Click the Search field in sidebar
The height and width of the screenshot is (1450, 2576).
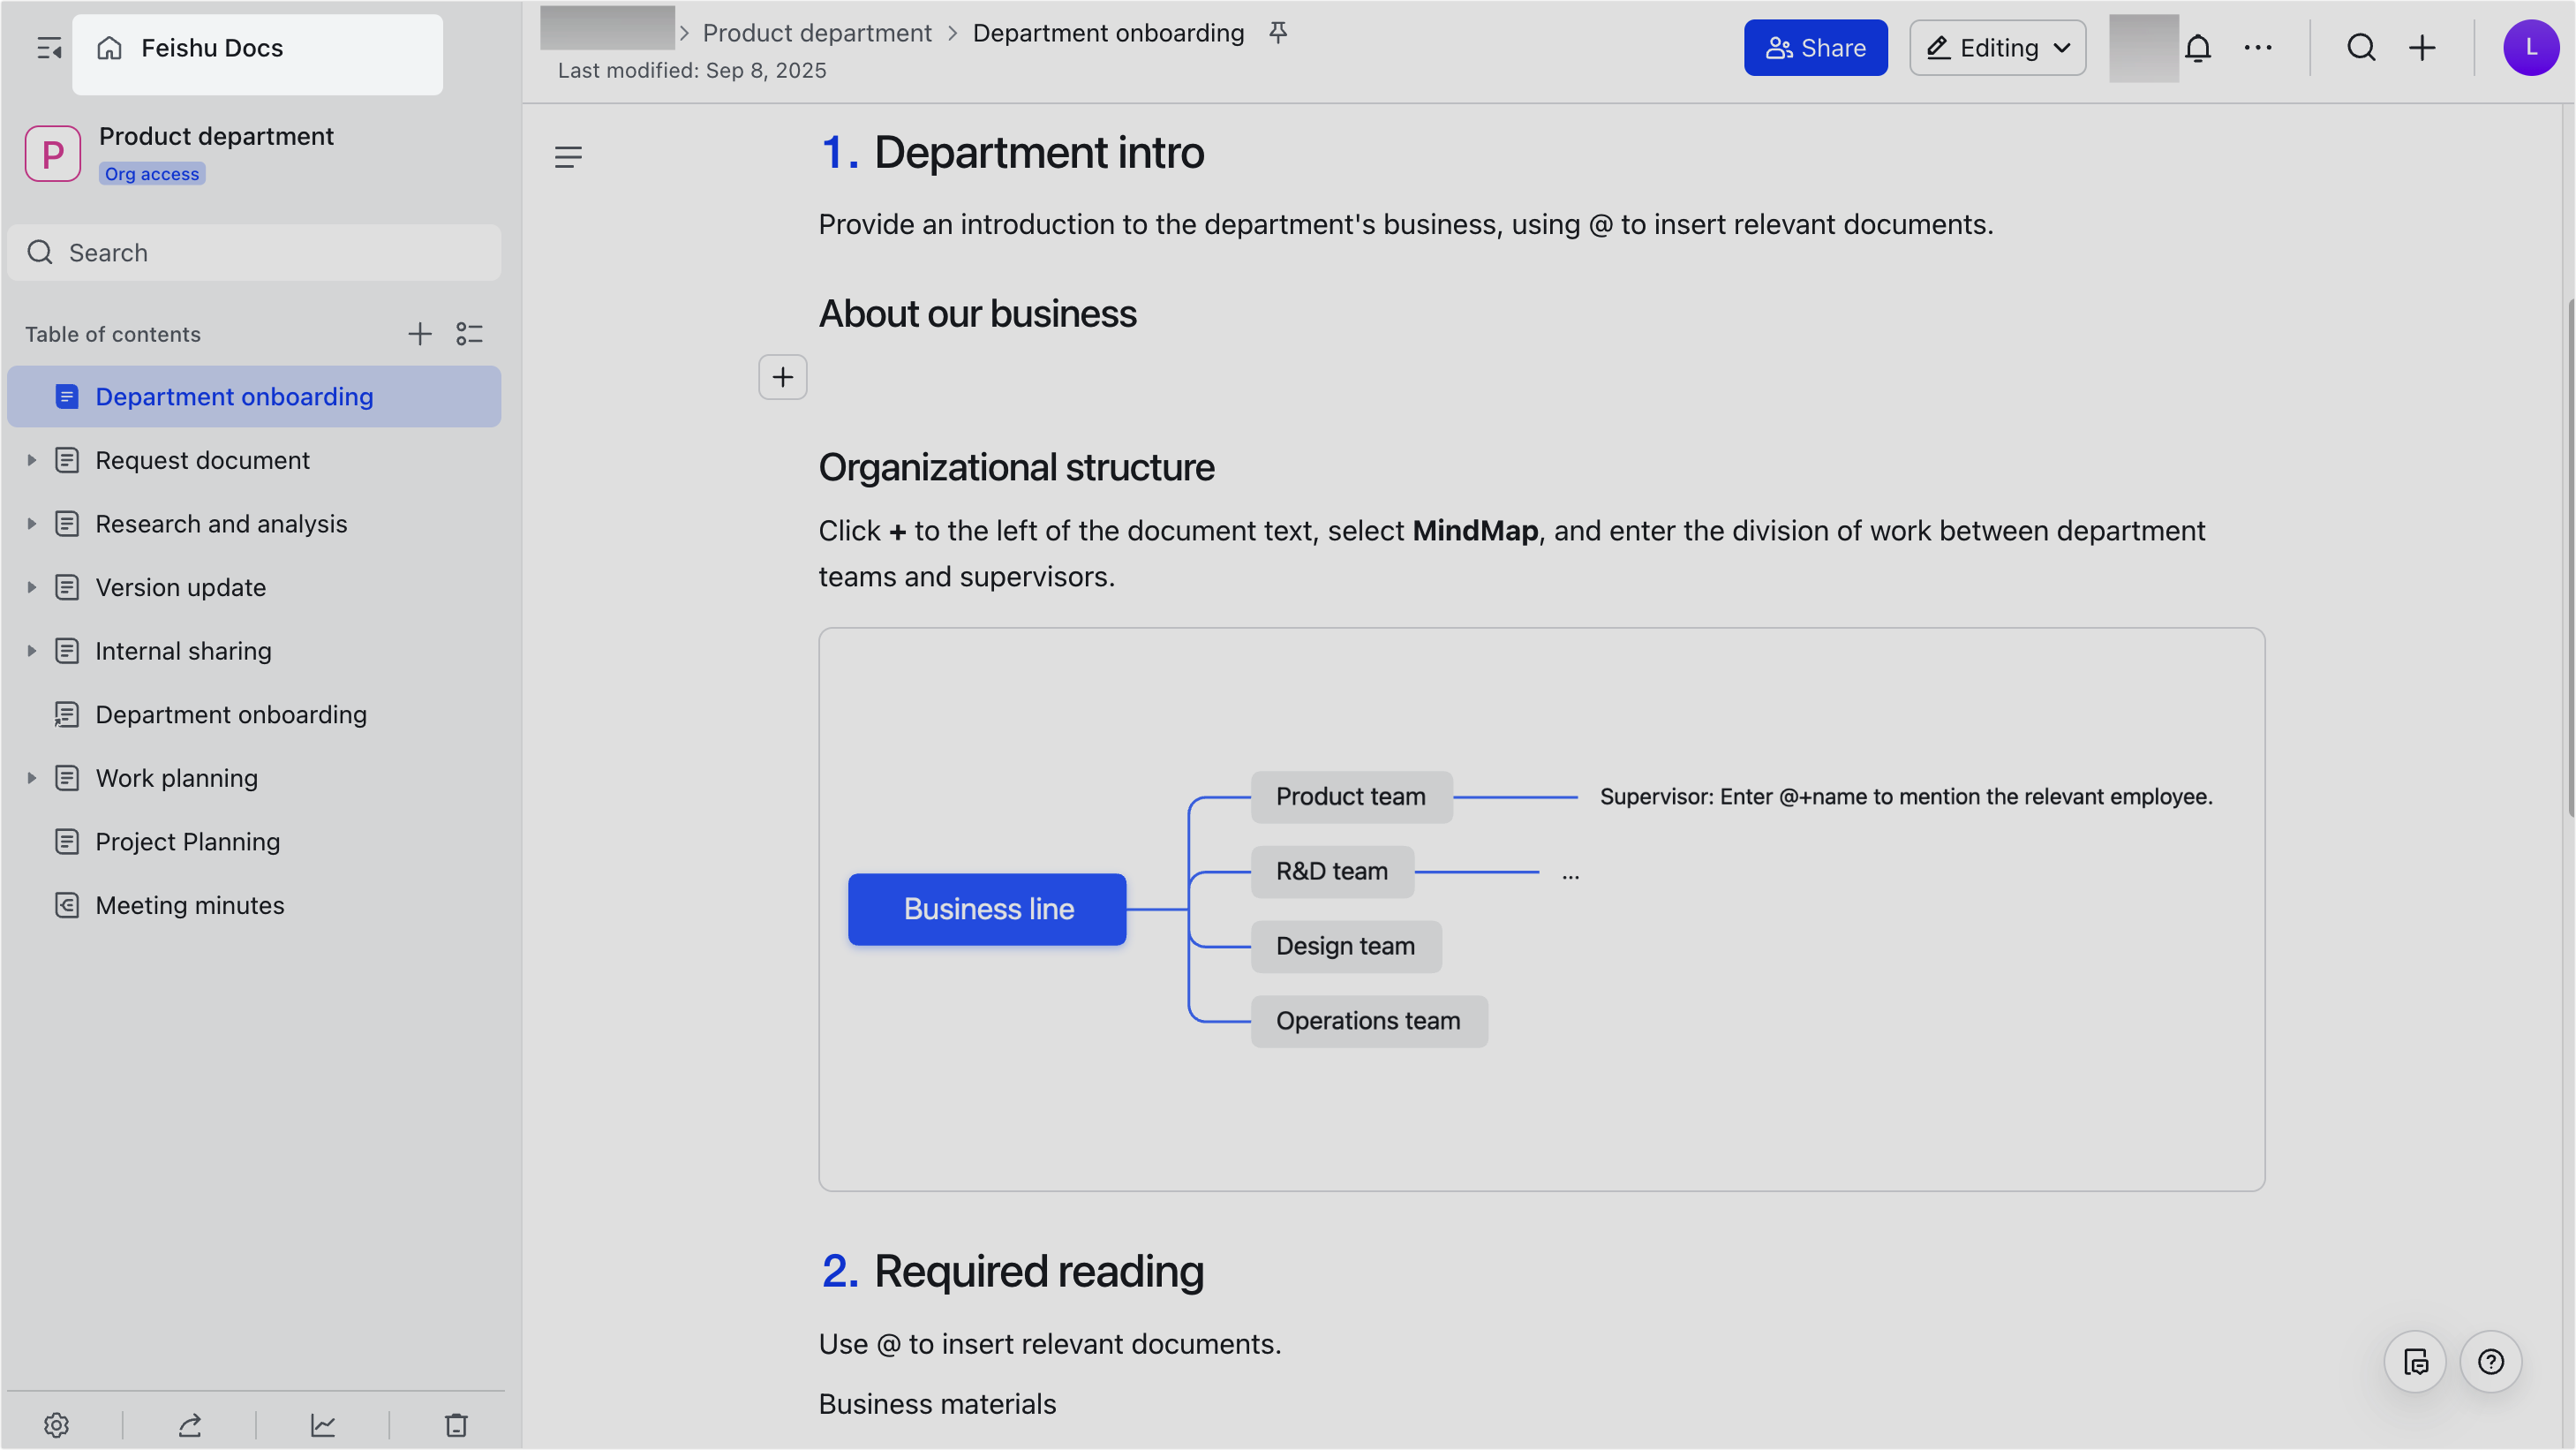(254, 253)
